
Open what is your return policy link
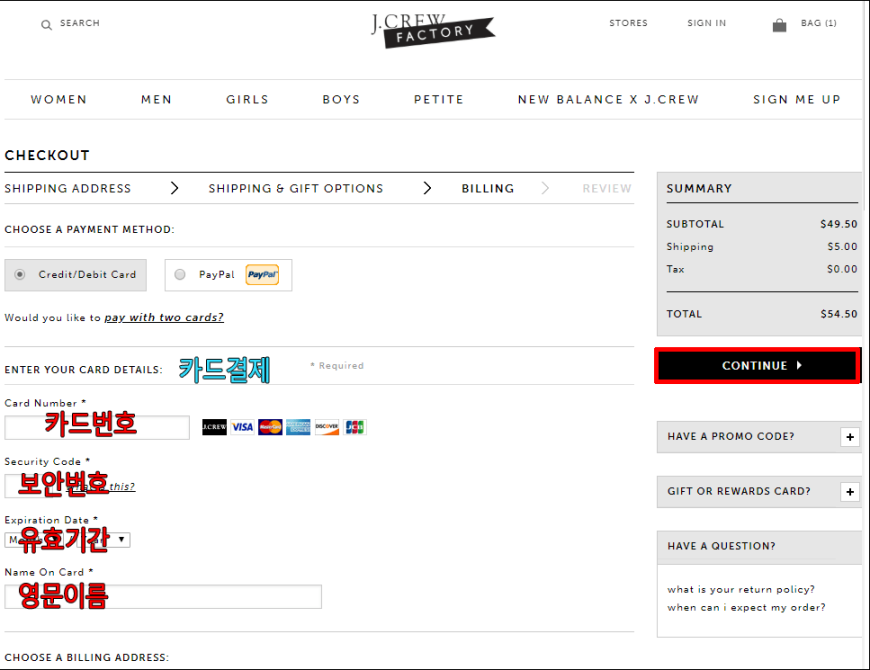pos(741,590)
